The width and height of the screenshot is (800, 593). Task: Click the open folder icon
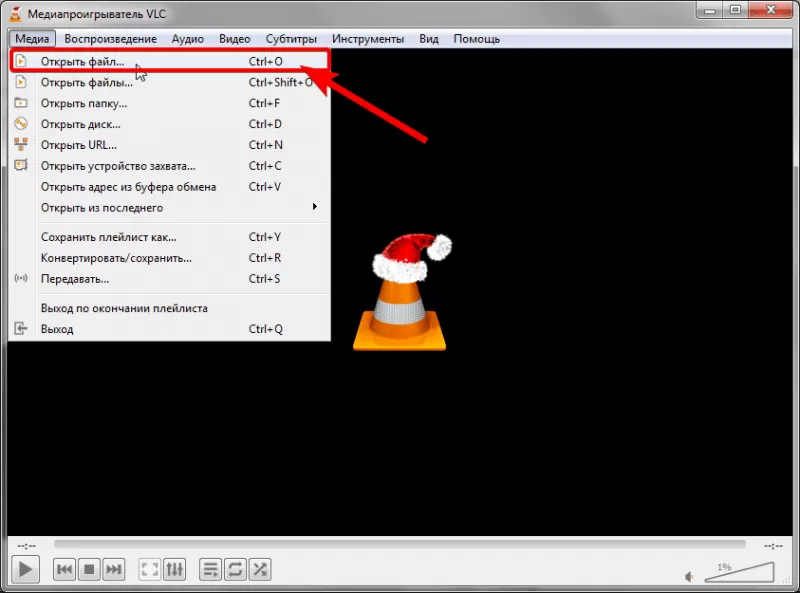pyautogui.click(x=20, y=102)
